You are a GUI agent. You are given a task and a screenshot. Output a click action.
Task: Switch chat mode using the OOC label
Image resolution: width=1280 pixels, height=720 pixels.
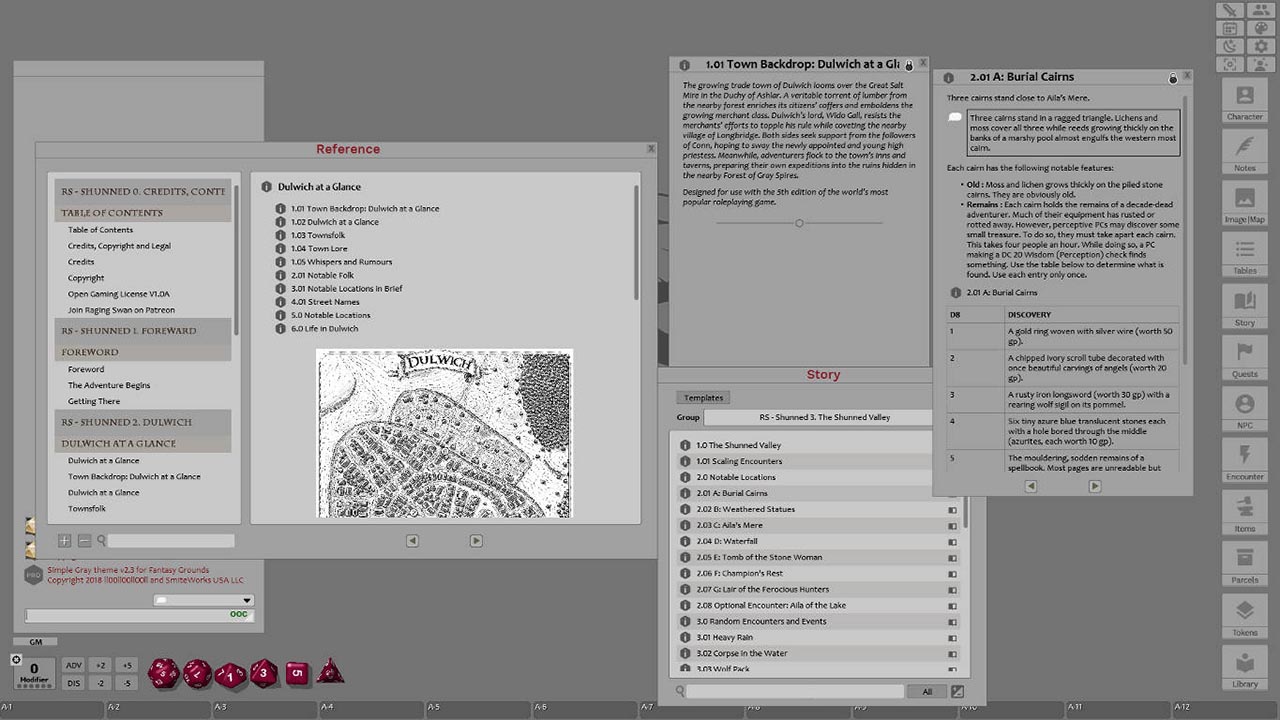pyautogui.click(x=239, y=614)
